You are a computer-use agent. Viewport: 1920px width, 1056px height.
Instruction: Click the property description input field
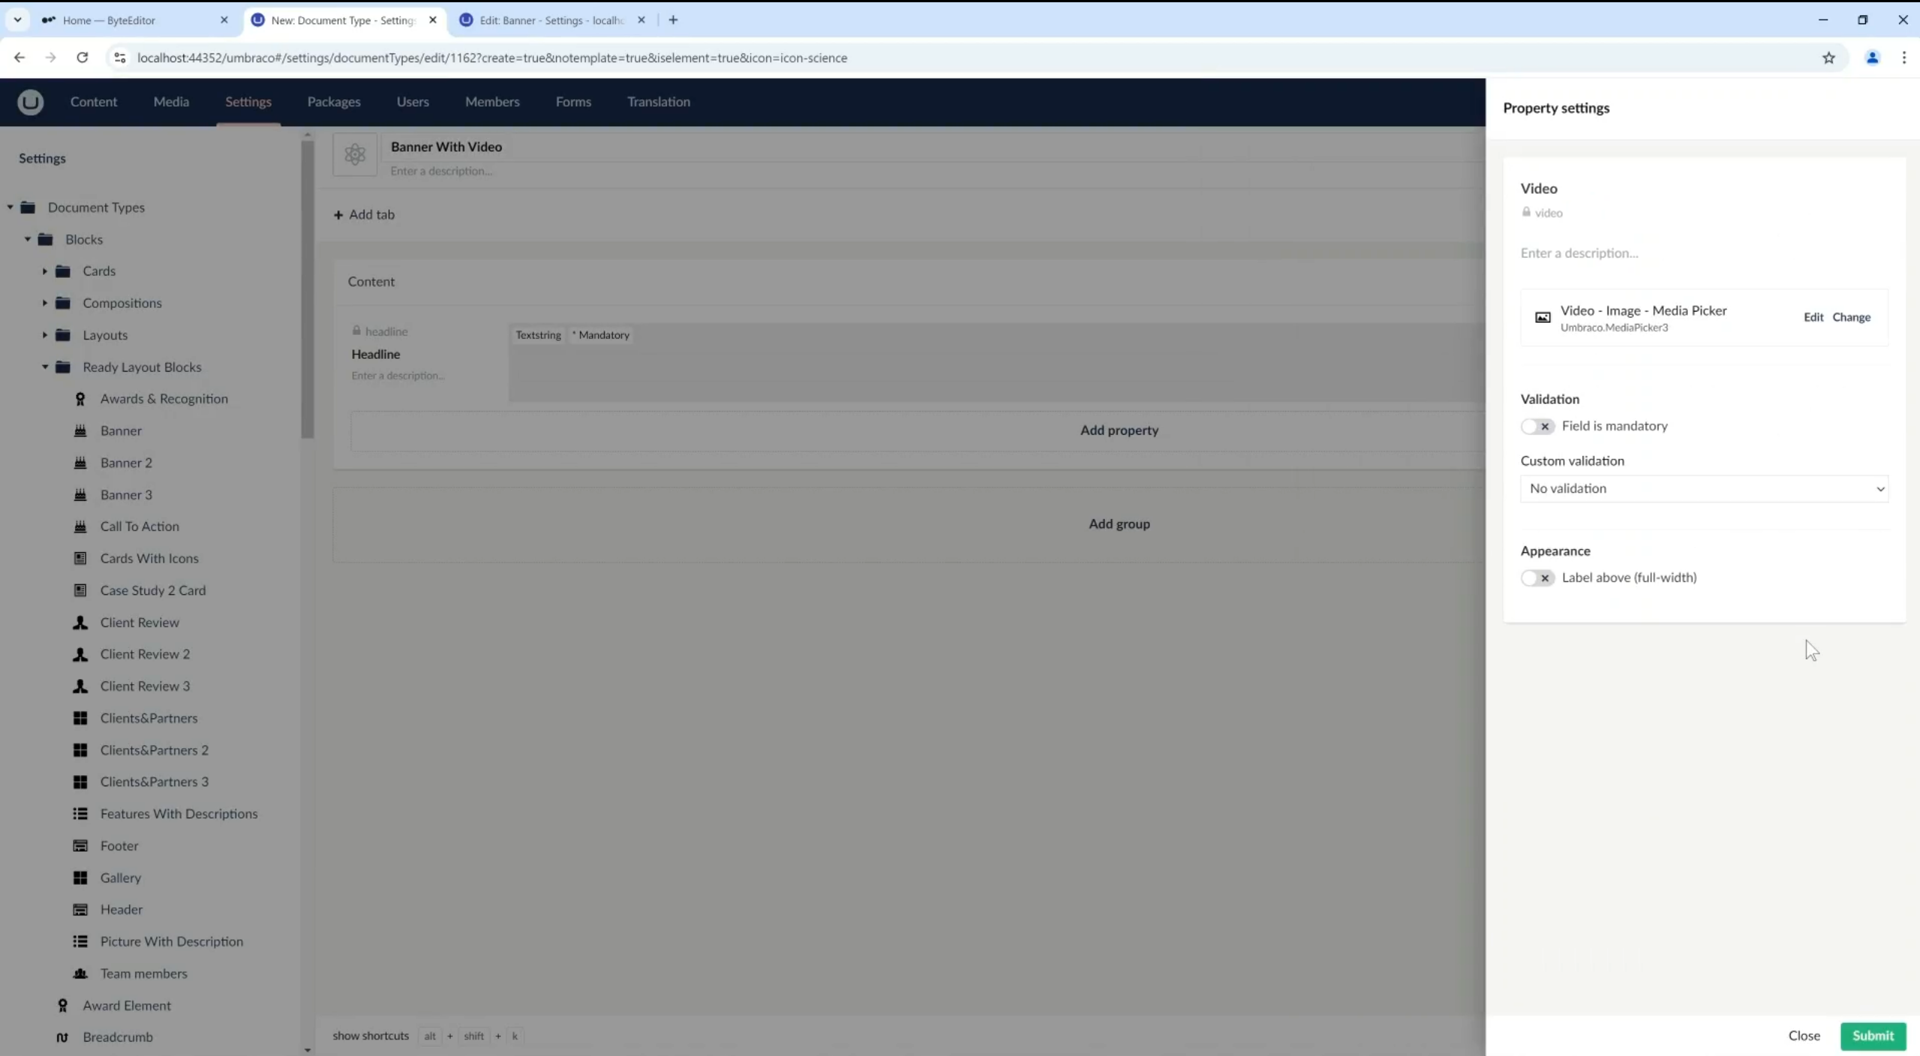click(1704, 254)
